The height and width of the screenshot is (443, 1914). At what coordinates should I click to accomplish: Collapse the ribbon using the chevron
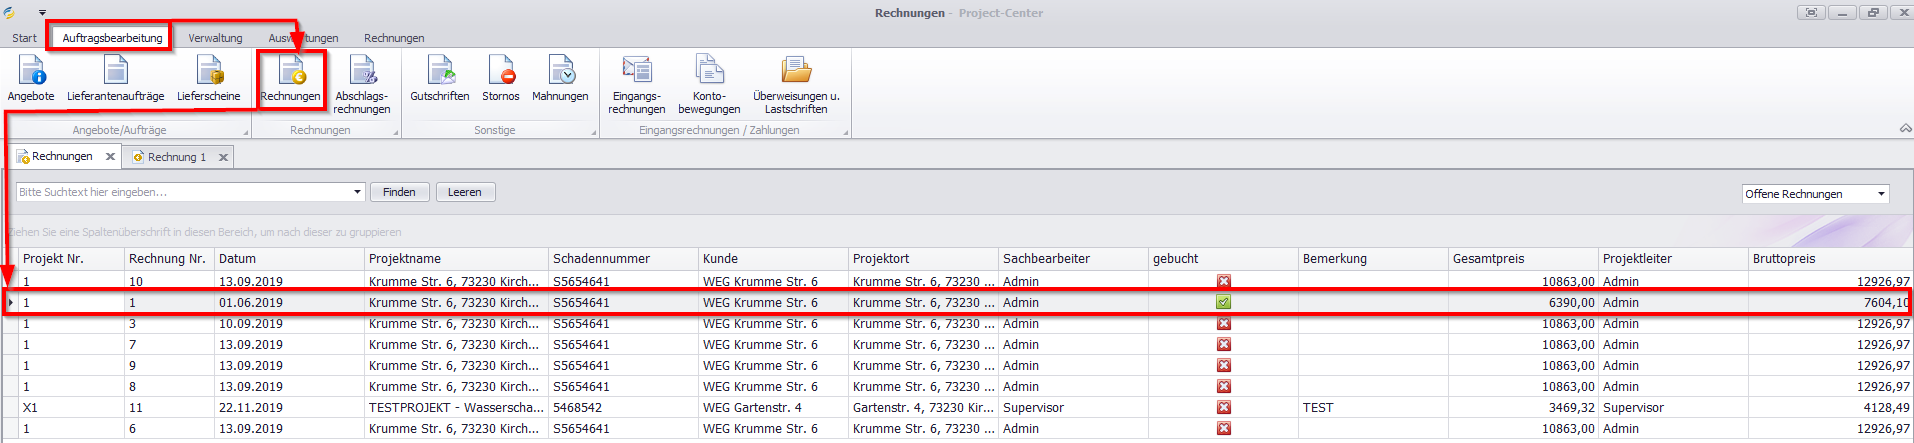1905,129
